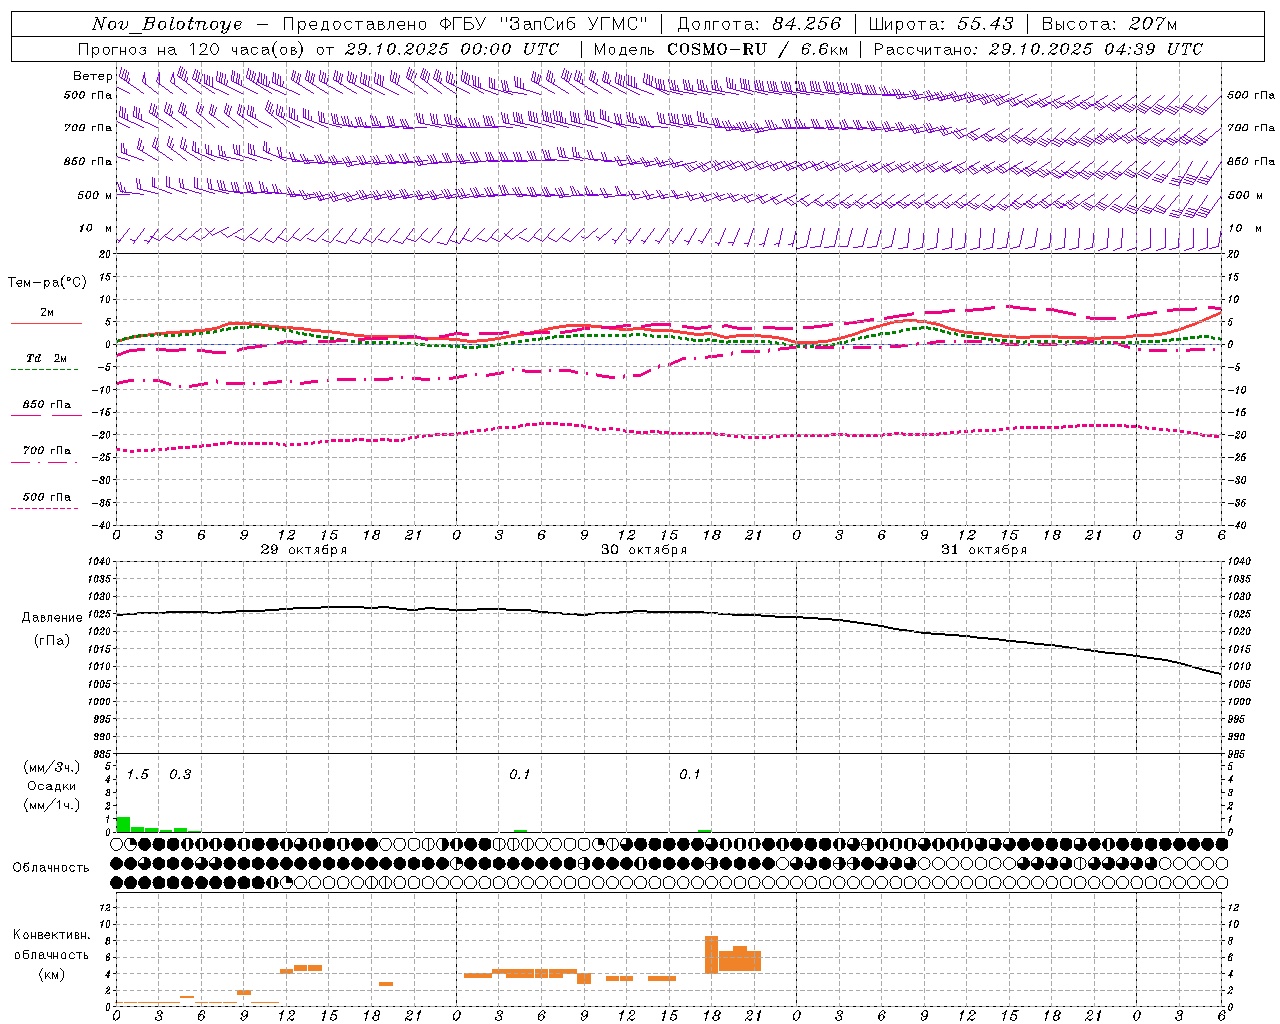The height and width of the screenshot is (1024, 1280).
Task: Click the '(гПа)' unit under Давление
Action: coord(52,641)
